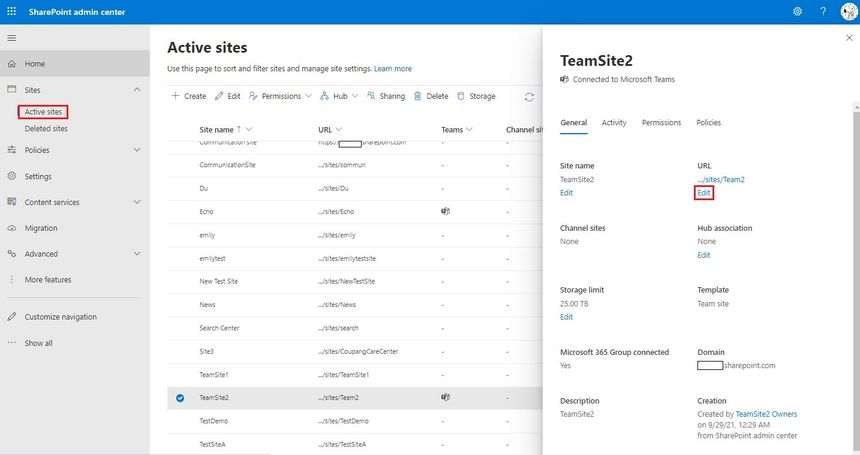Click the Teams icon in Echo row

point(445,211)
